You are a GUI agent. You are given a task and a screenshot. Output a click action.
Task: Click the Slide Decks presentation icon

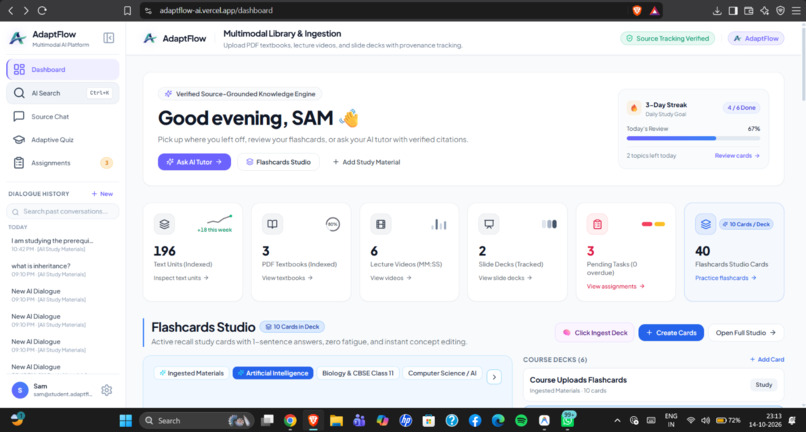489,224
